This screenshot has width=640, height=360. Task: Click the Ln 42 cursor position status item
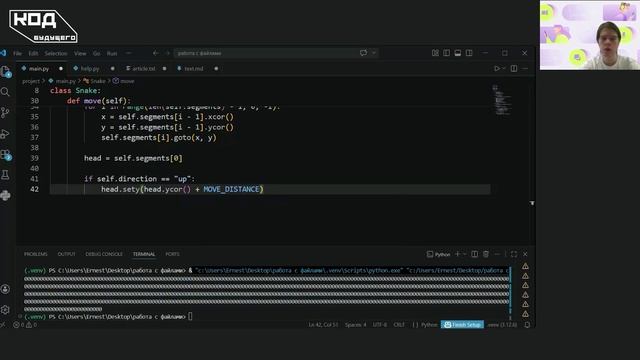(323, 325)
